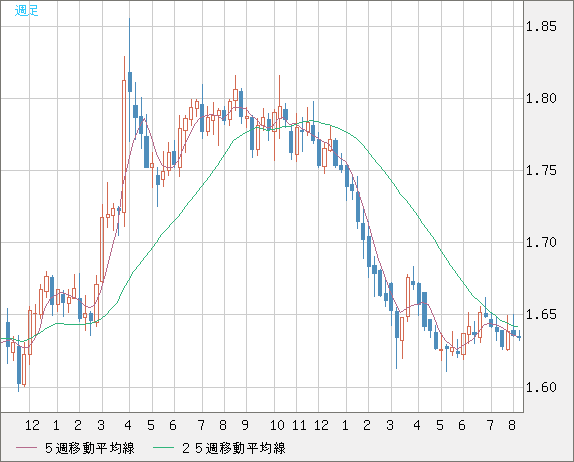
Task: Click the 1.70 price axis label
Action: click(541, 242)
